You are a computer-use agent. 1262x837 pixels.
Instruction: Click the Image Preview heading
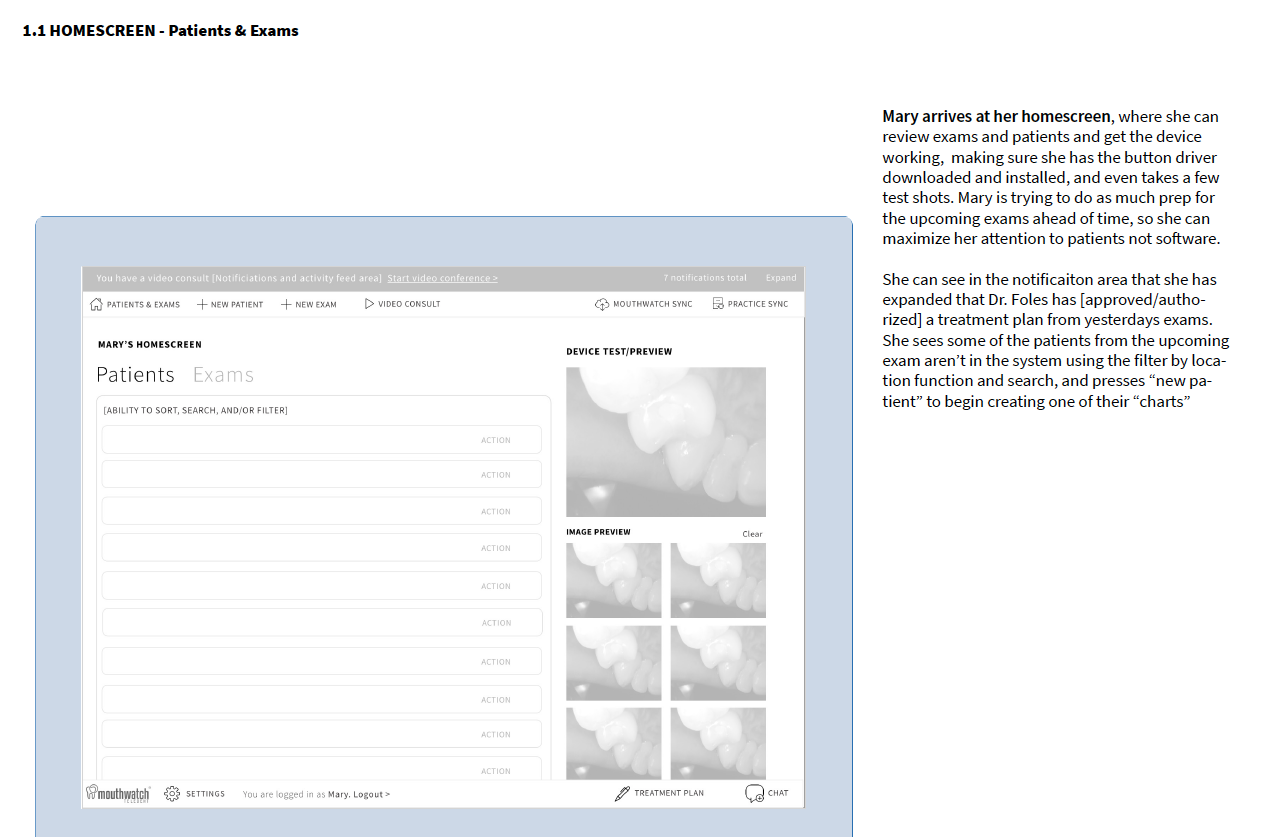(598, 532)
